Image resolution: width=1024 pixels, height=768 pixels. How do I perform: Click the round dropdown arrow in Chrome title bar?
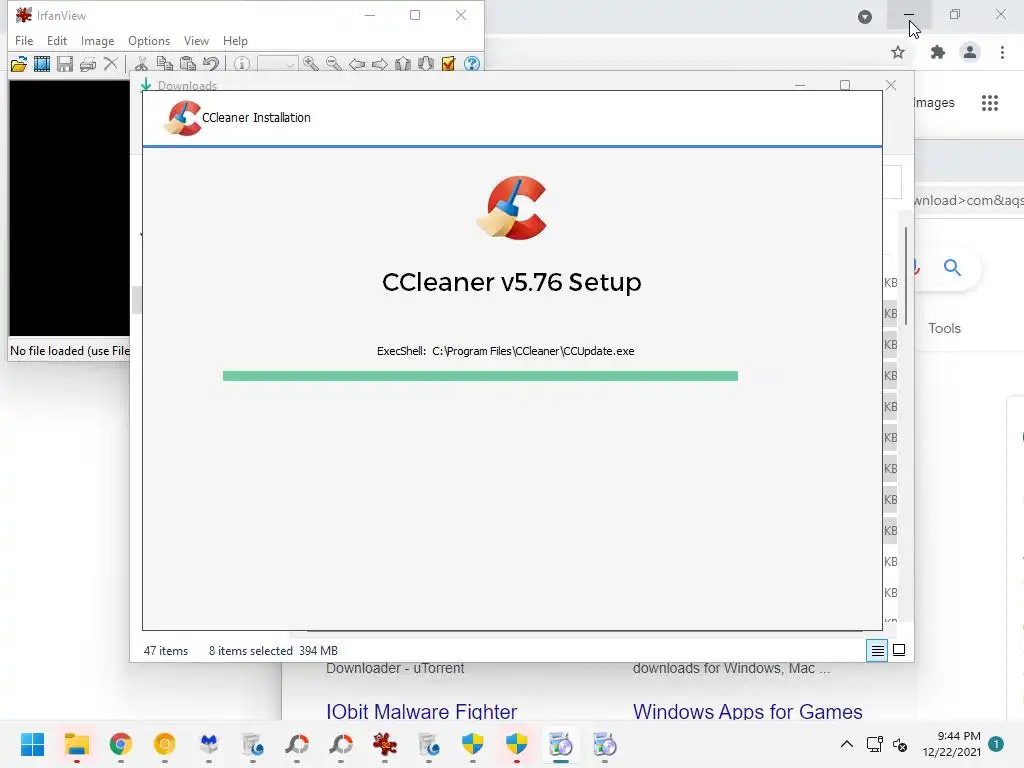pyautogui.click(x=865, y=17)
